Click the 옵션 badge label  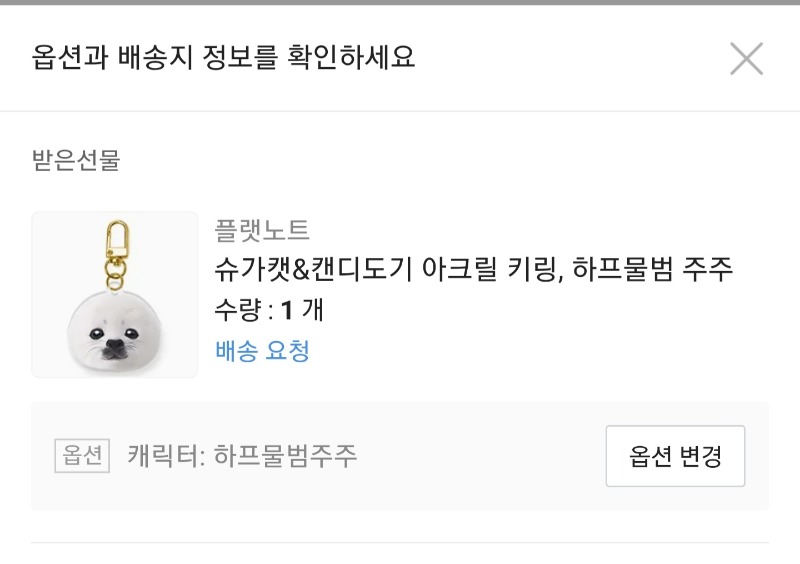click(x=81, y=456)
